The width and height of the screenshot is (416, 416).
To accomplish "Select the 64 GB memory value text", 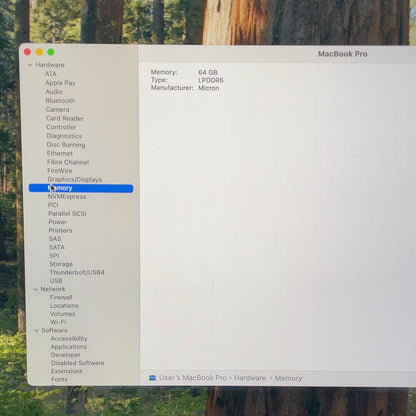I will [208, 72].
